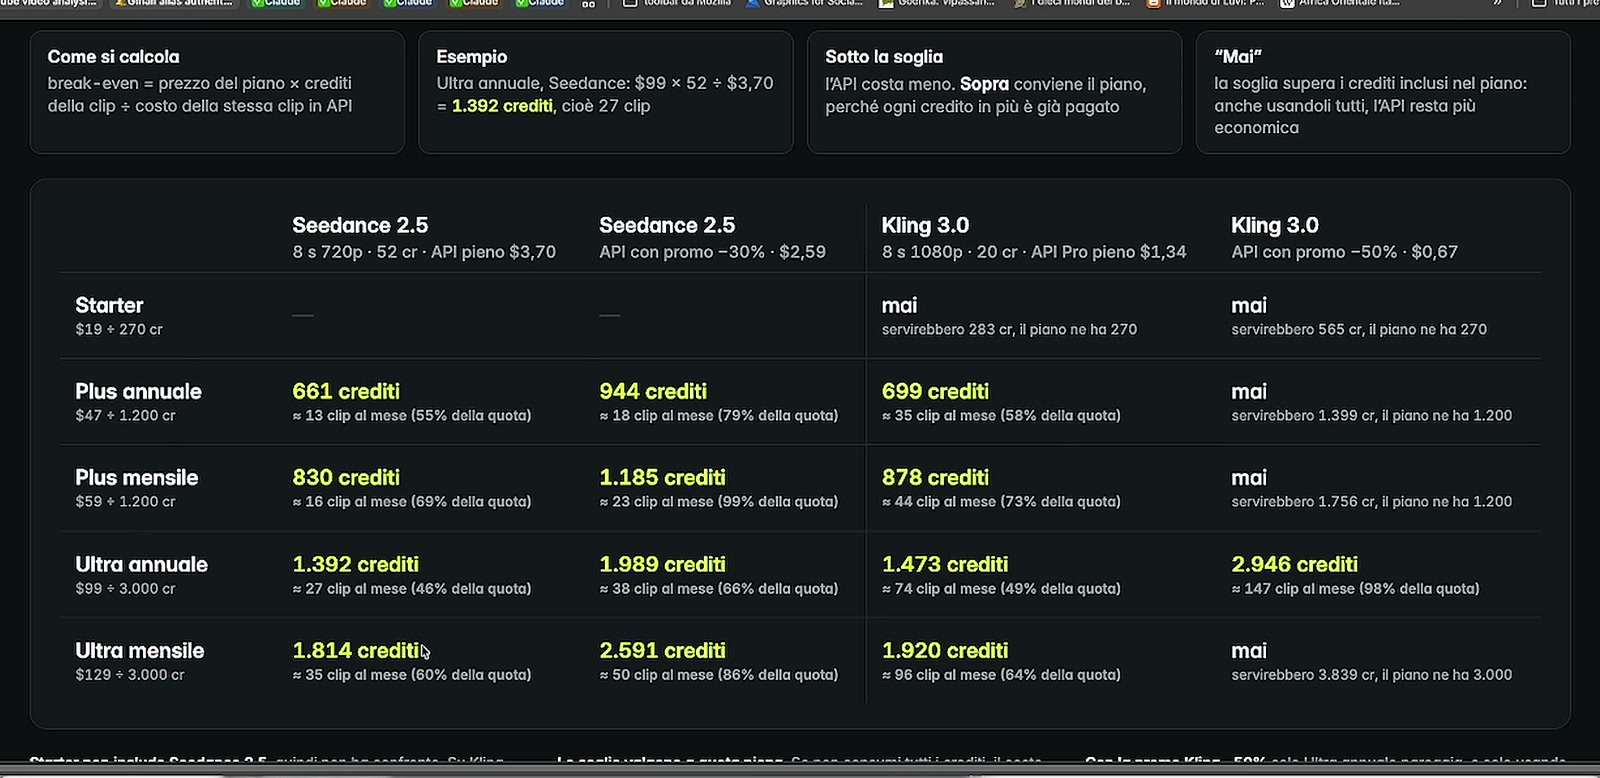Click the "2.946 crediti" cell

pos(1294,564)
